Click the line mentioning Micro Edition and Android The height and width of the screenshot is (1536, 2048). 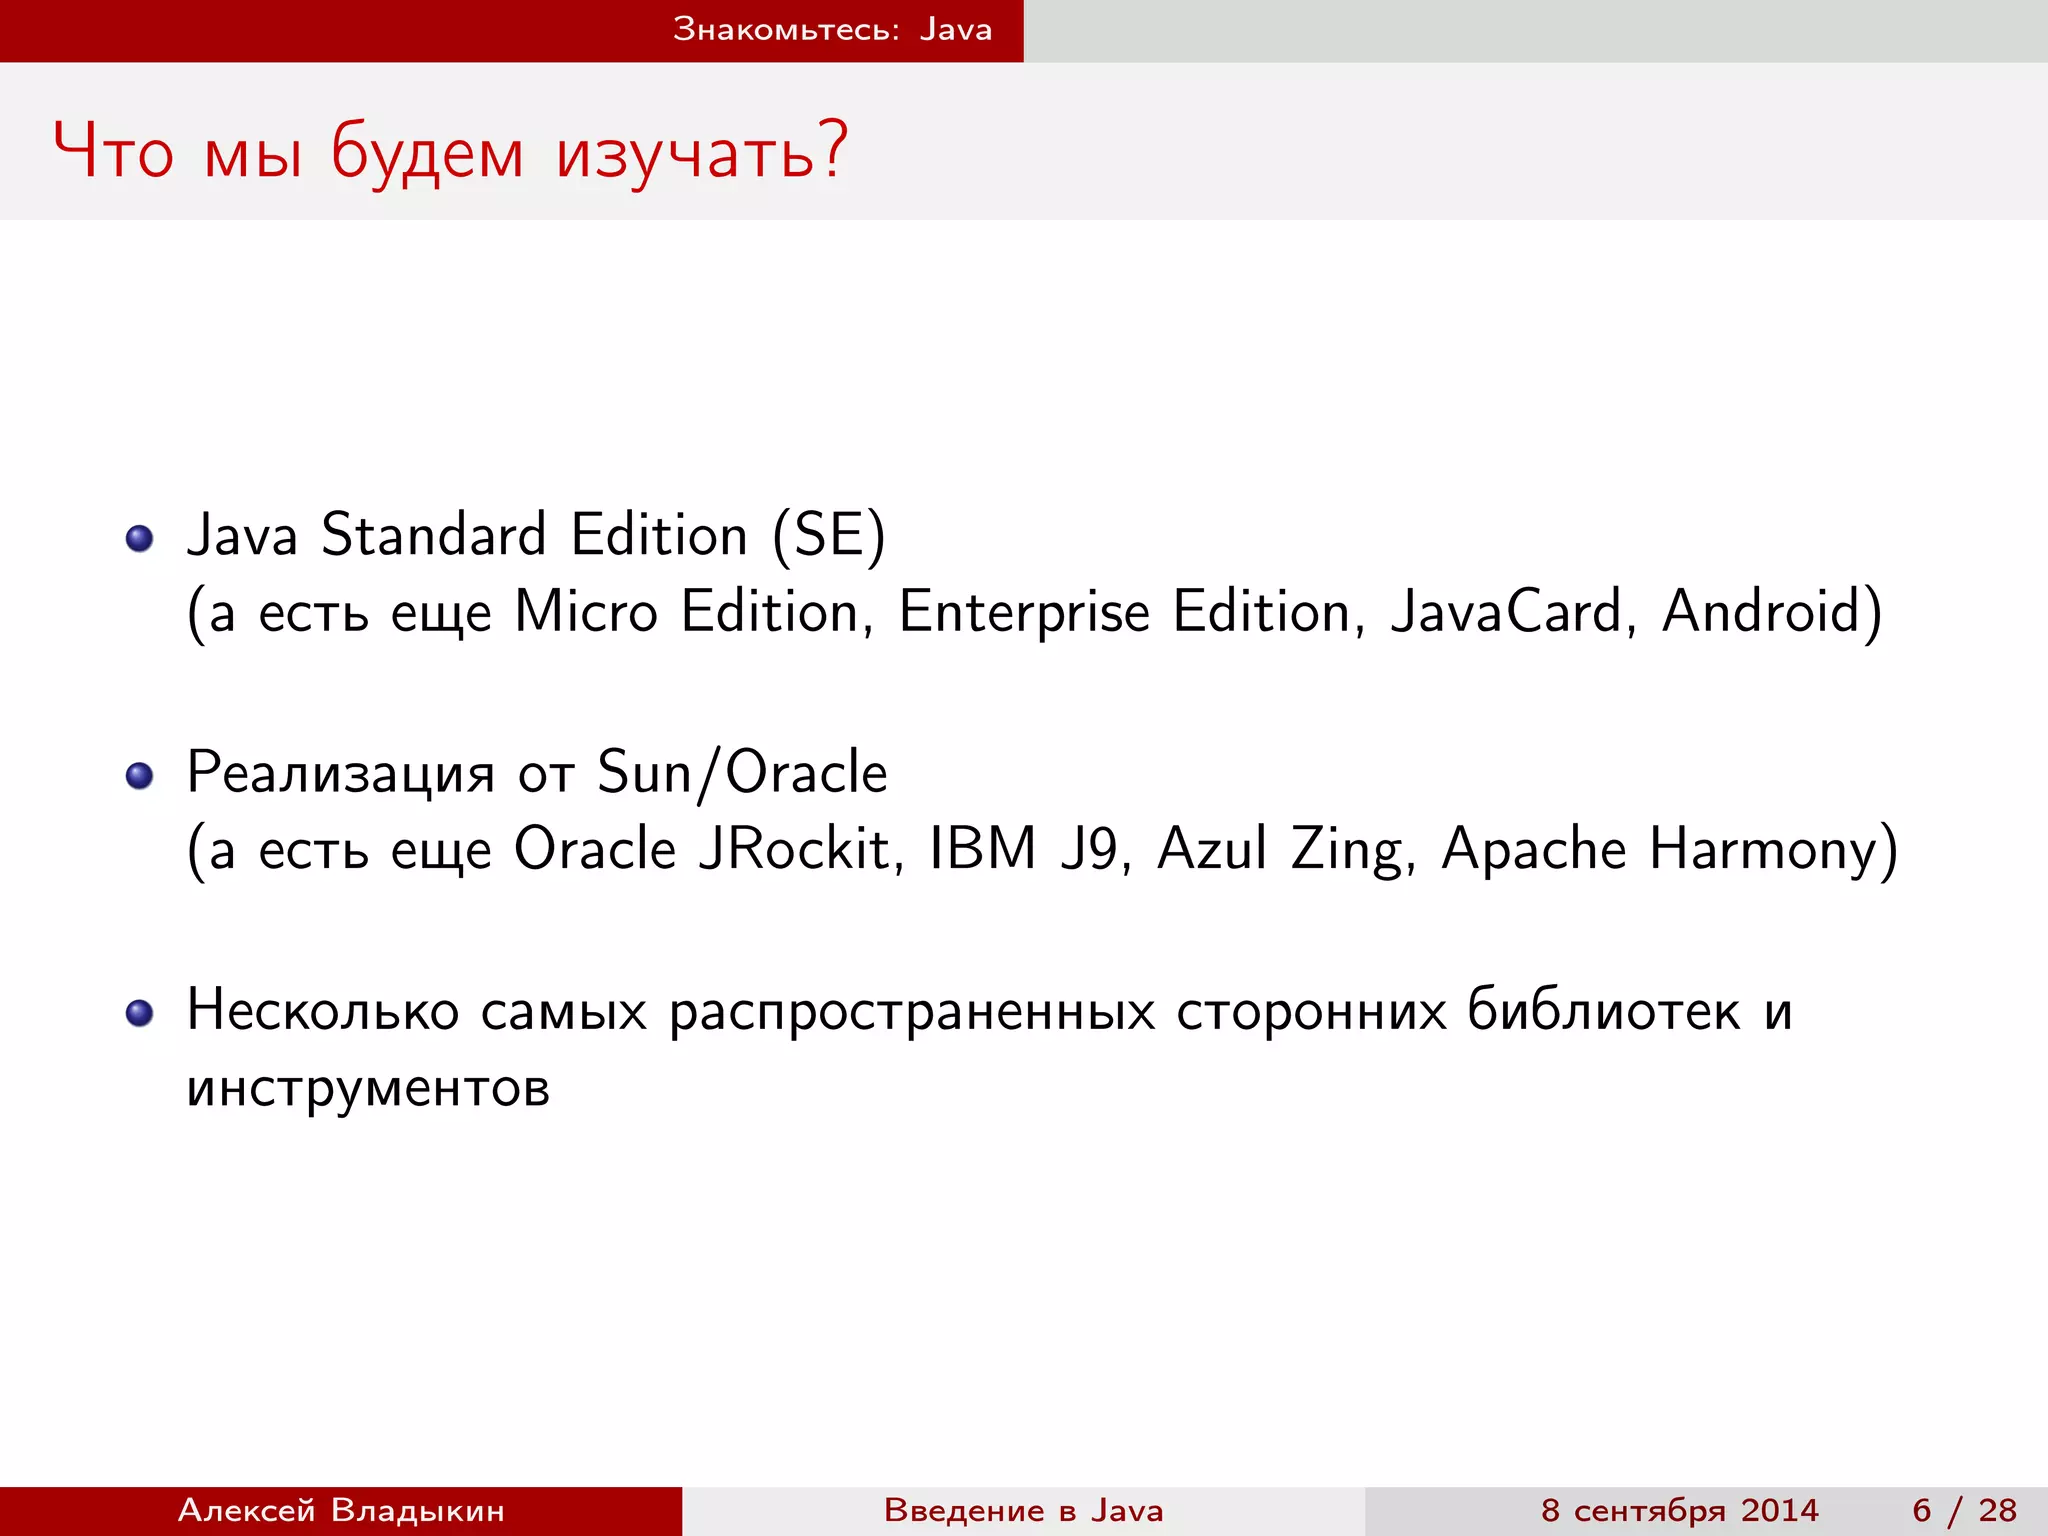coord(1035,612)
